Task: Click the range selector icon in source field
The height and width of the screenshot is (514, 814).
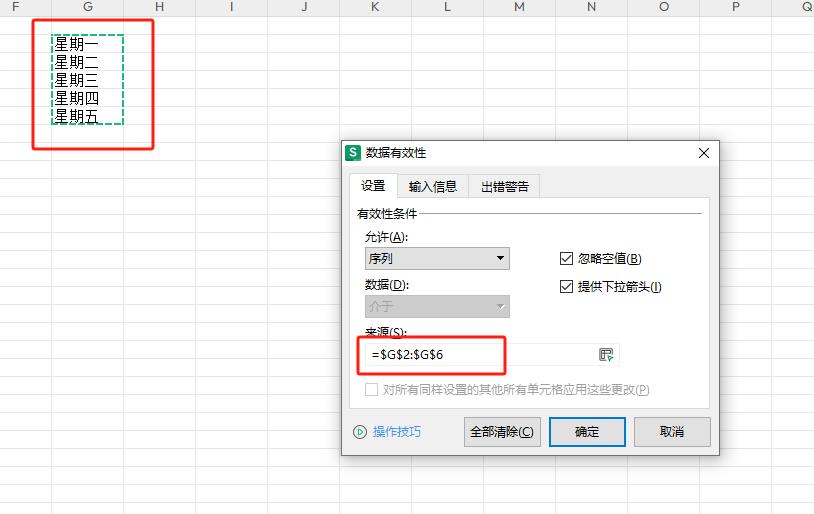Action: [606, 355]
